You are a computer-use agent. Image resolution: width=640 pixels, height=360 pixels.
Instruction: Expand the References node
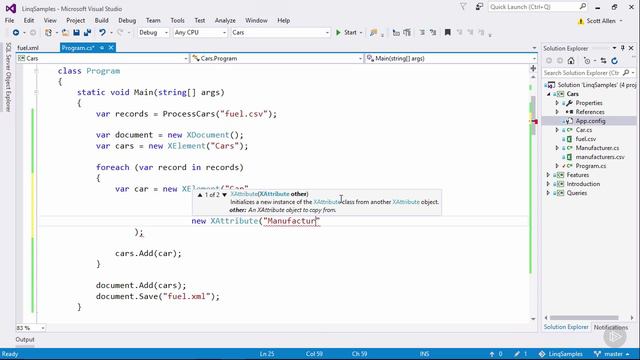557,112
